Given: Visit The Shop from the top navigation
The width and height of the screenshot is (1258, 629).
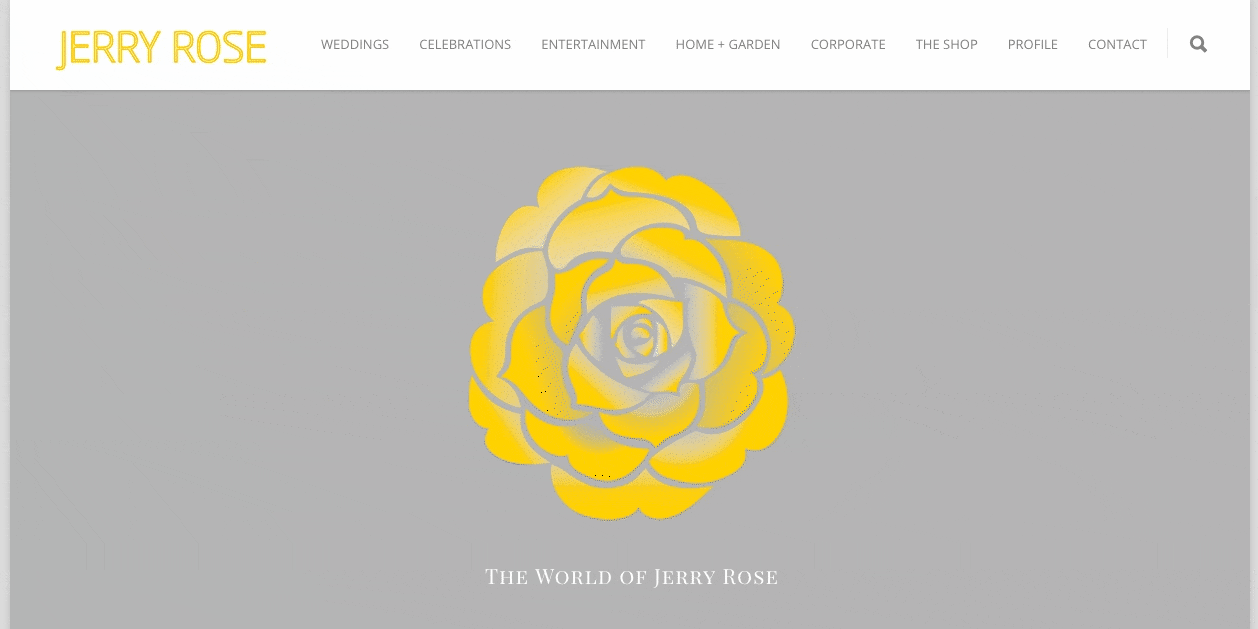Looking at the screenshot, I should coord(947,45).
